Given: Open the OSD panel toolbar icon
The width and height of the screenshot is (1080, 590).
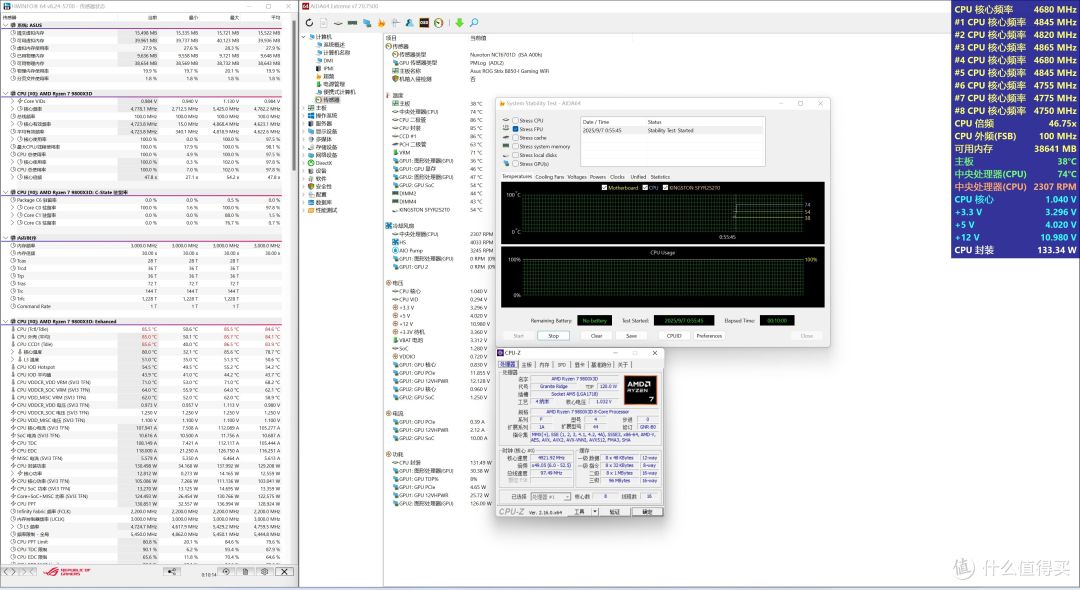Looking at the screenshot, I should (x=424, y=23).
